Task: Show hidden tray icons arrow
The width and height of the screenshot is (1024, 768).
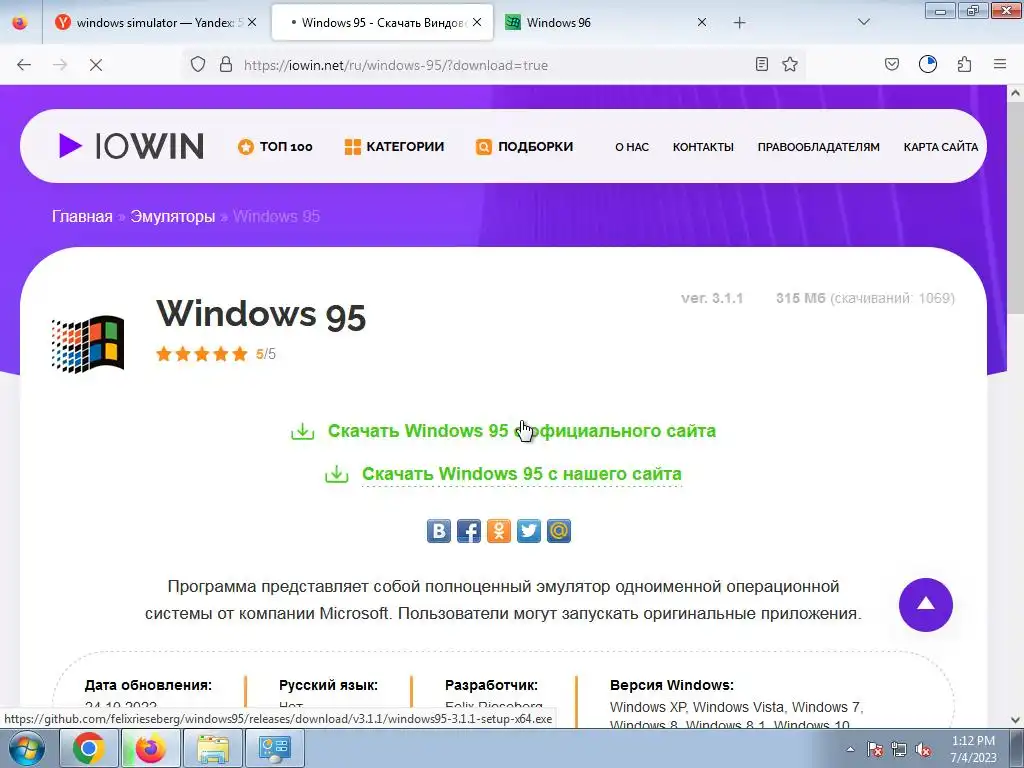Action: [850, 749]
